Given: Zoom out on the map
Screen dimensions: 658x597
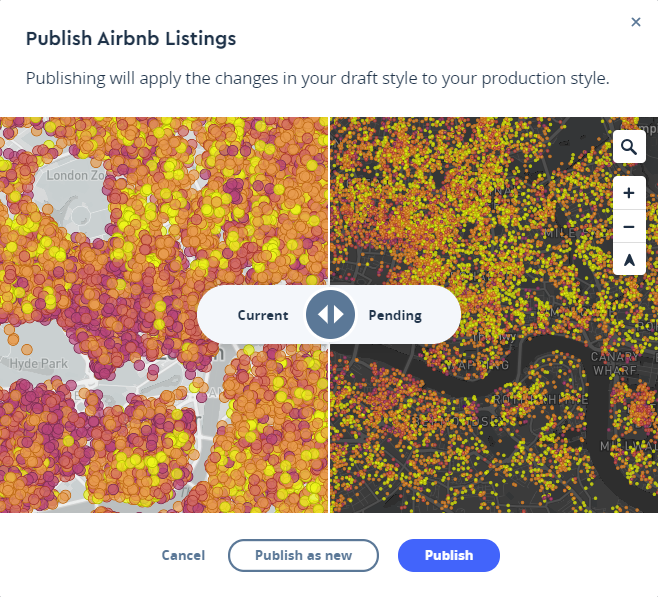Looking at the screenshot, I should coord(629,227).
